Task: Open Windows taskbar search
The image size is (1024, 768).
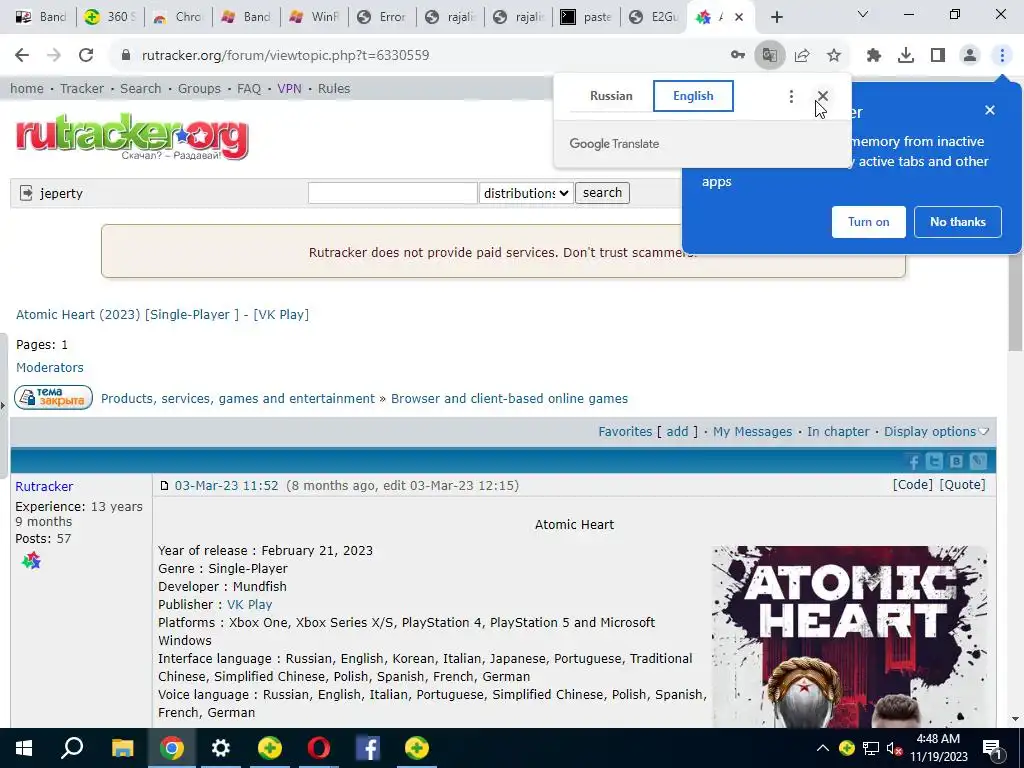Action: 72,748
